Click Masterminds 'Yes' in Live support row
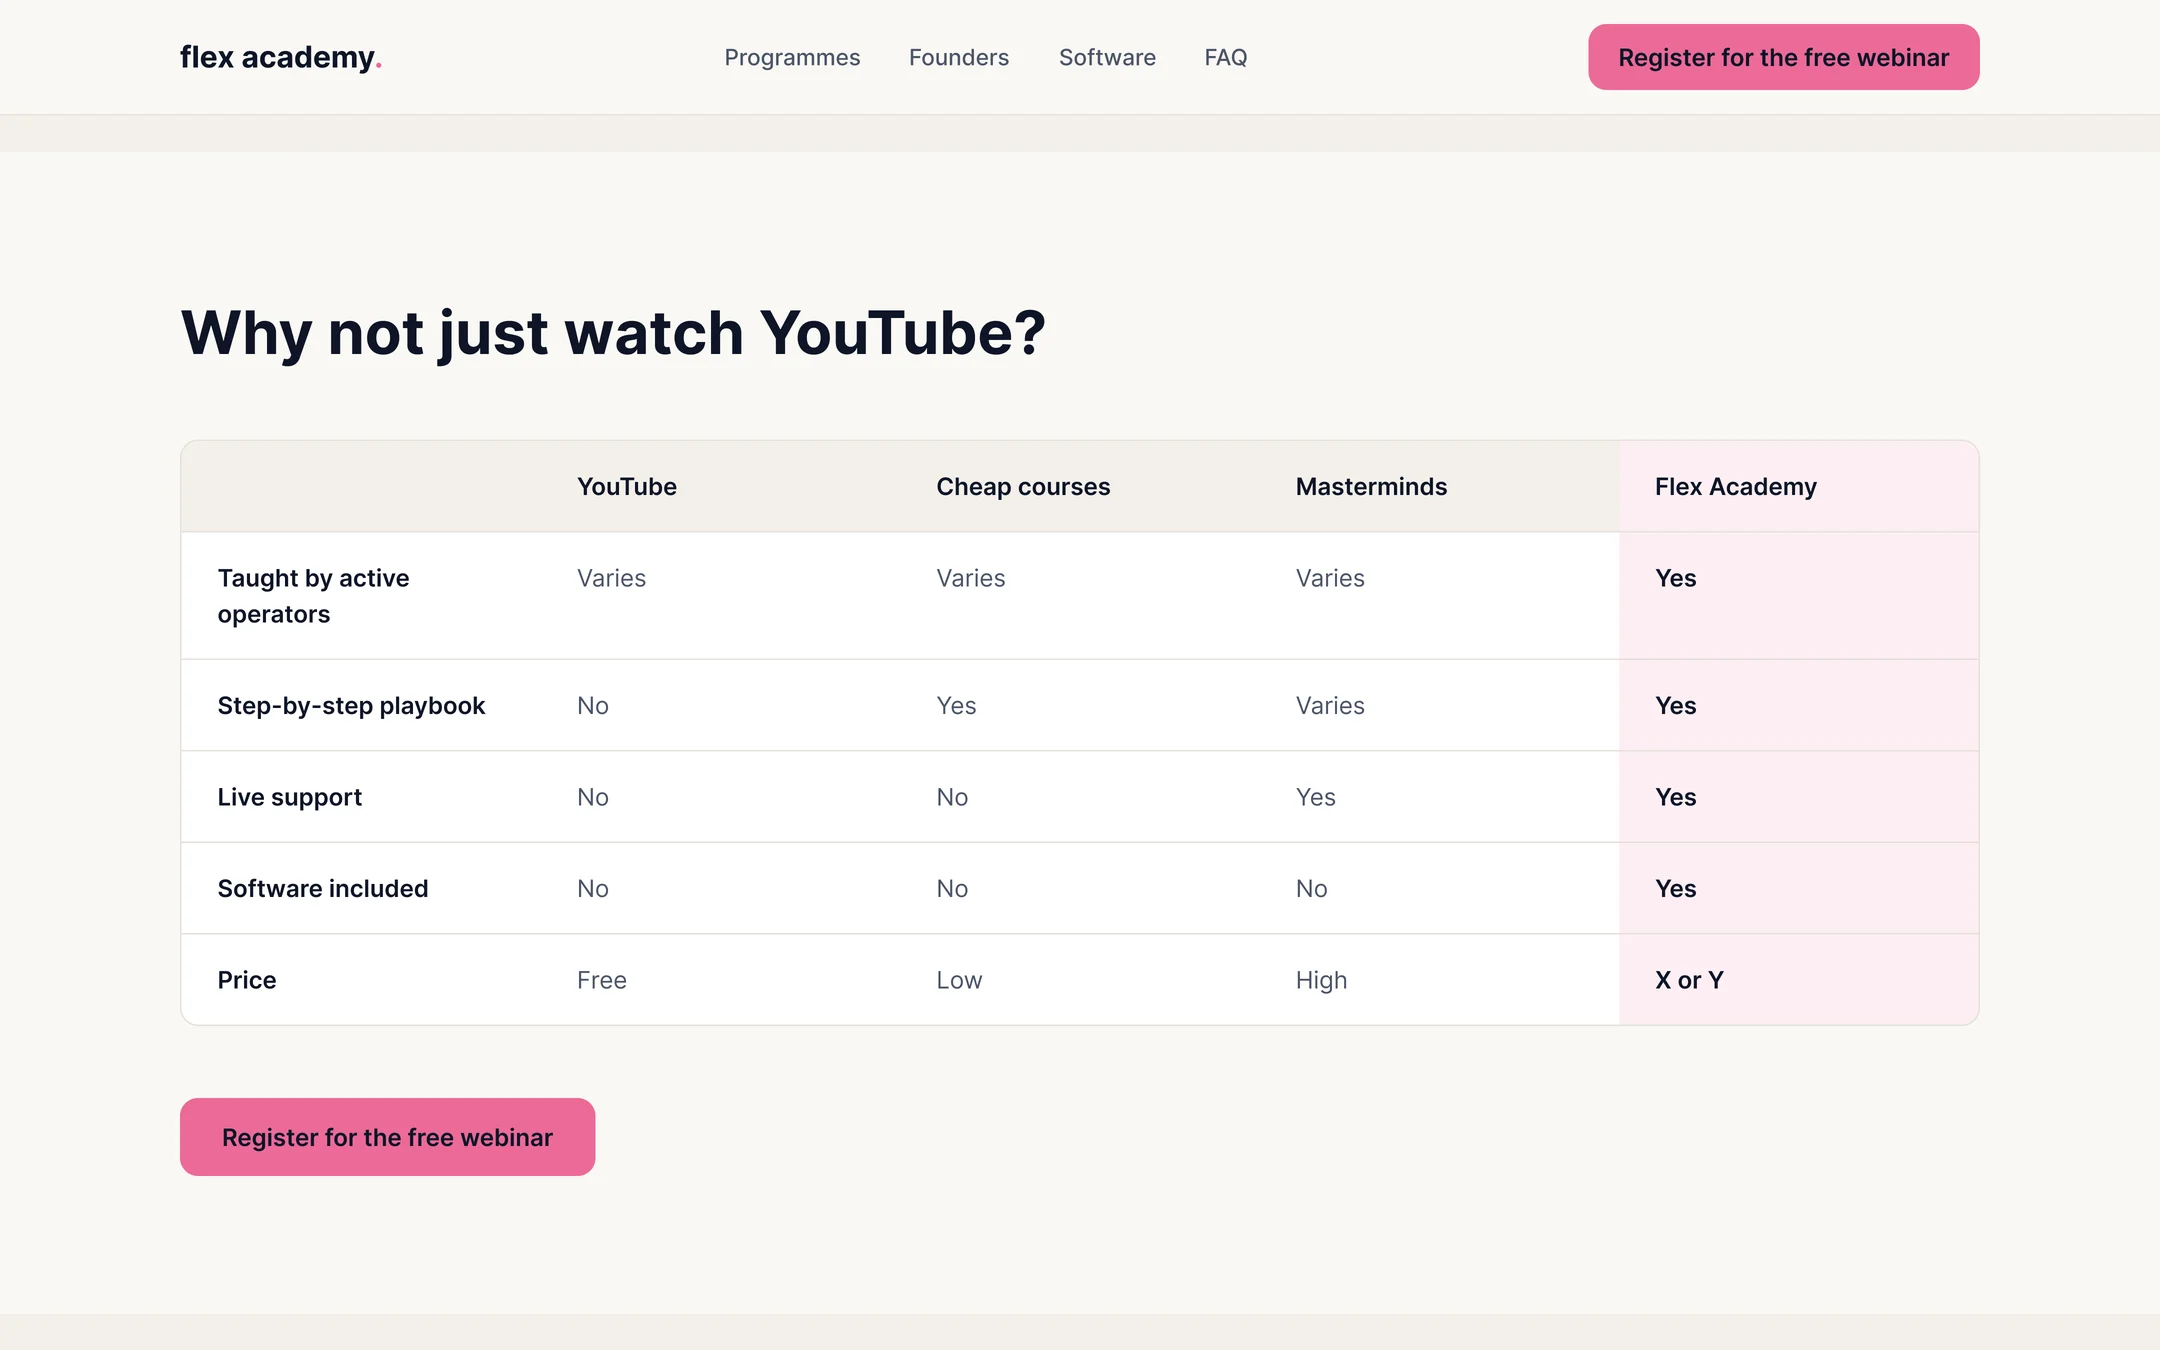The width and height of the screenshot is (2160, 1350). pyautogui.click(x=1316, y=797)
